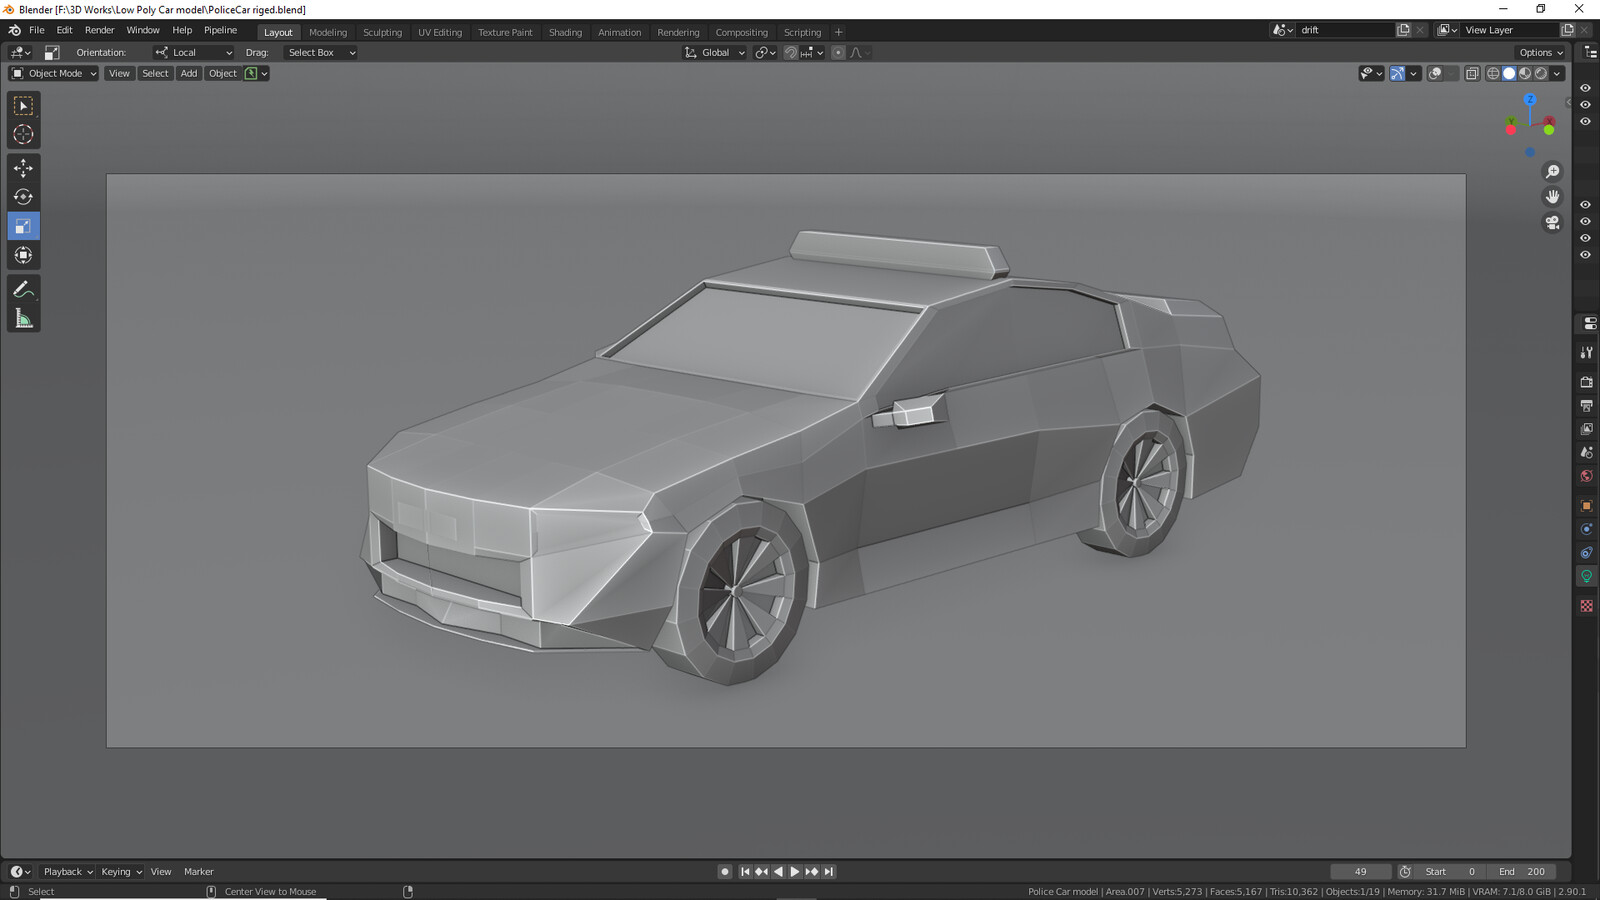Toggle X-Ray mode in viewport header

[1471, 73]
